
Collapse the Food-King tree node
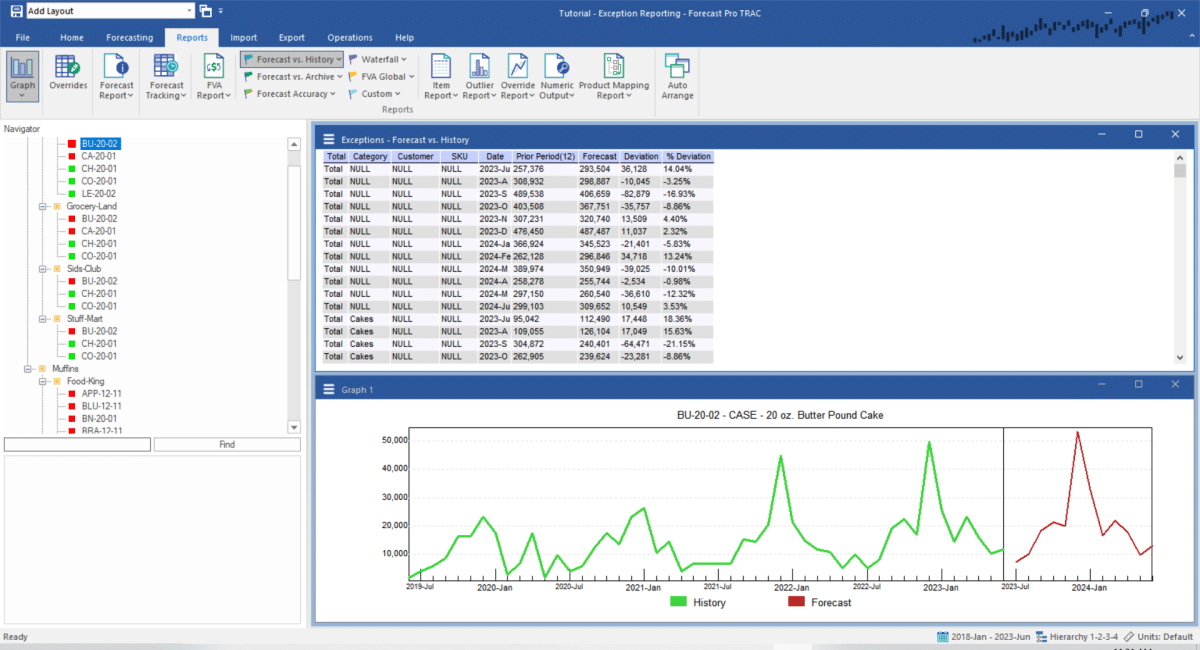44,381
